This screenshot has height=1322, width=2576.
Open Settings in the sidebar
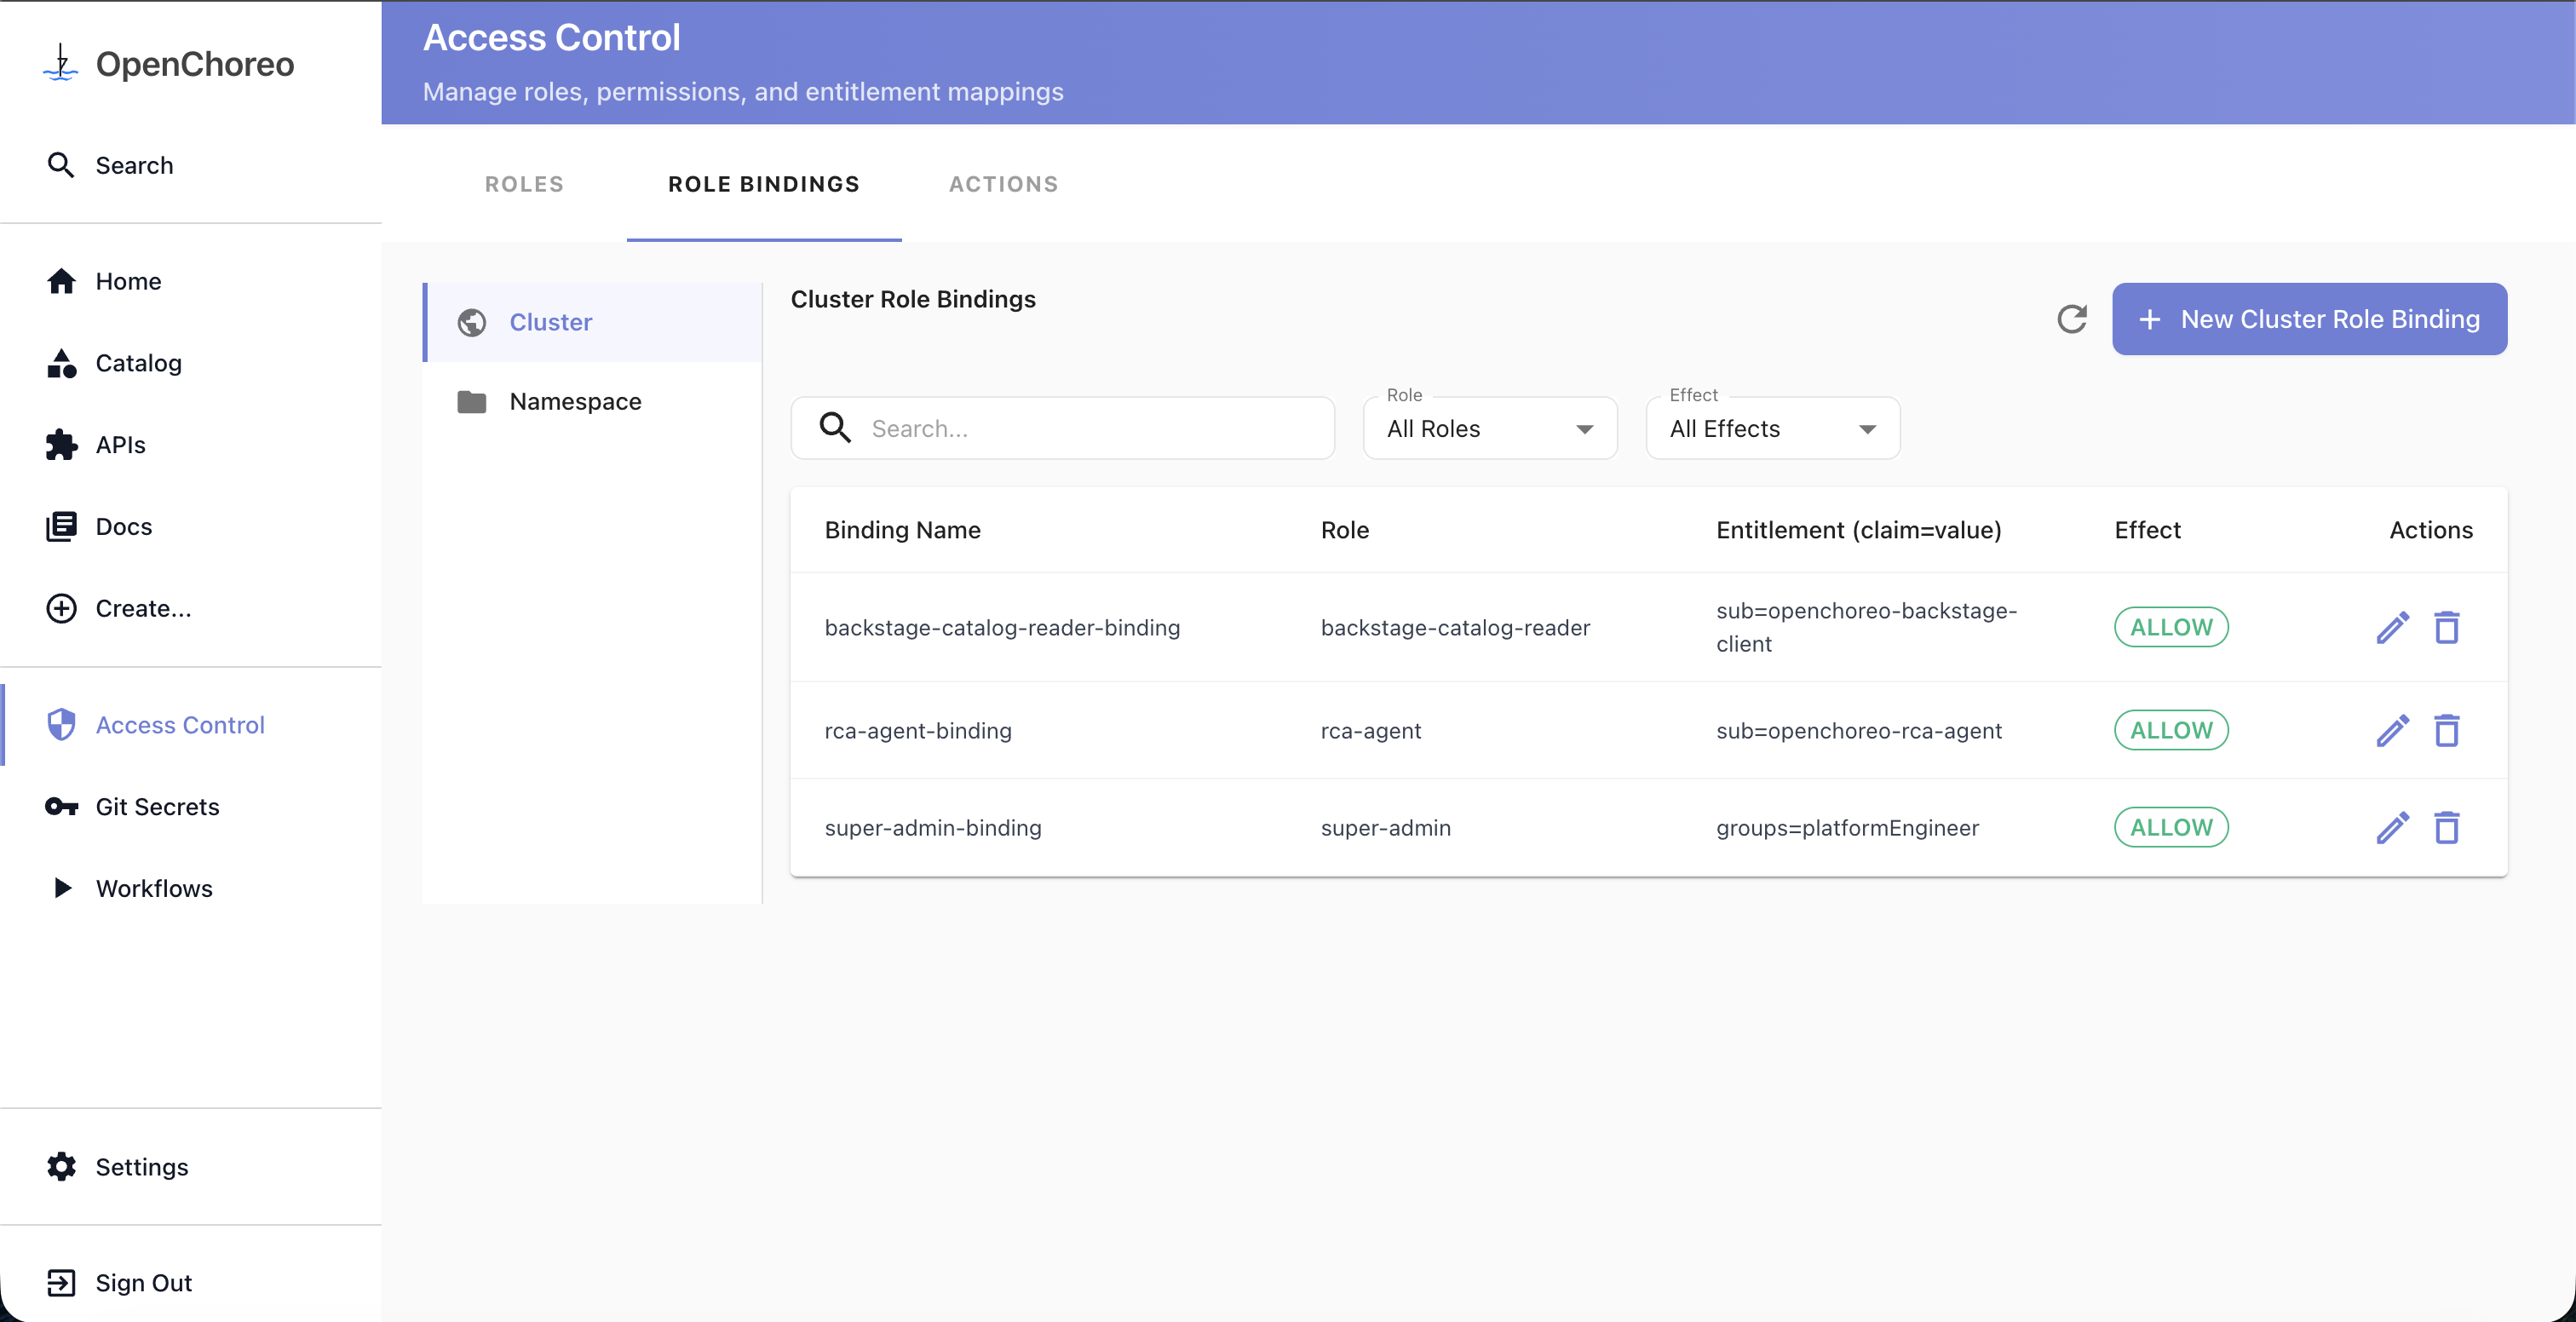[141, 1167]
